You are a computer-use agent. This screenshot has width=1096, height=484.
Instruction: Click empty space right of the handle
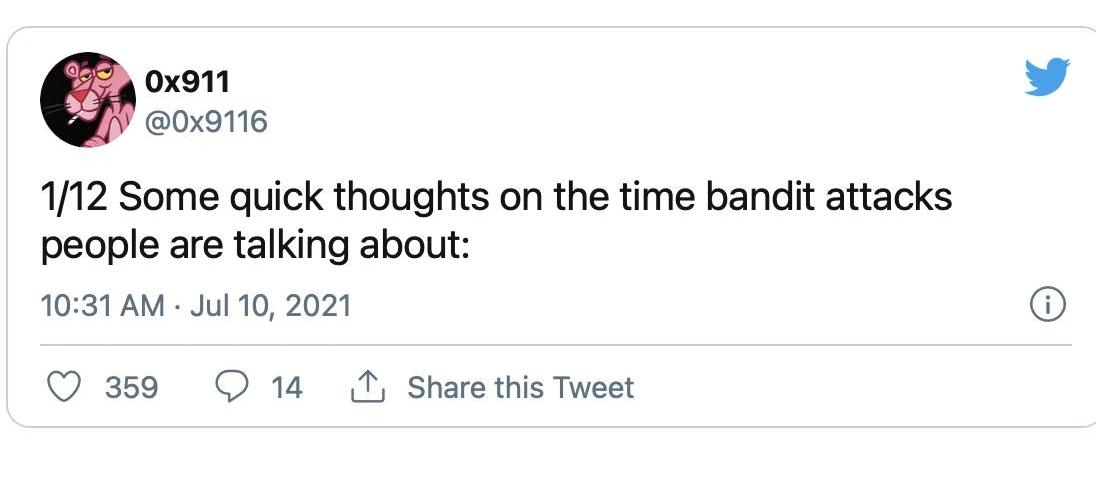coord(600,122)
